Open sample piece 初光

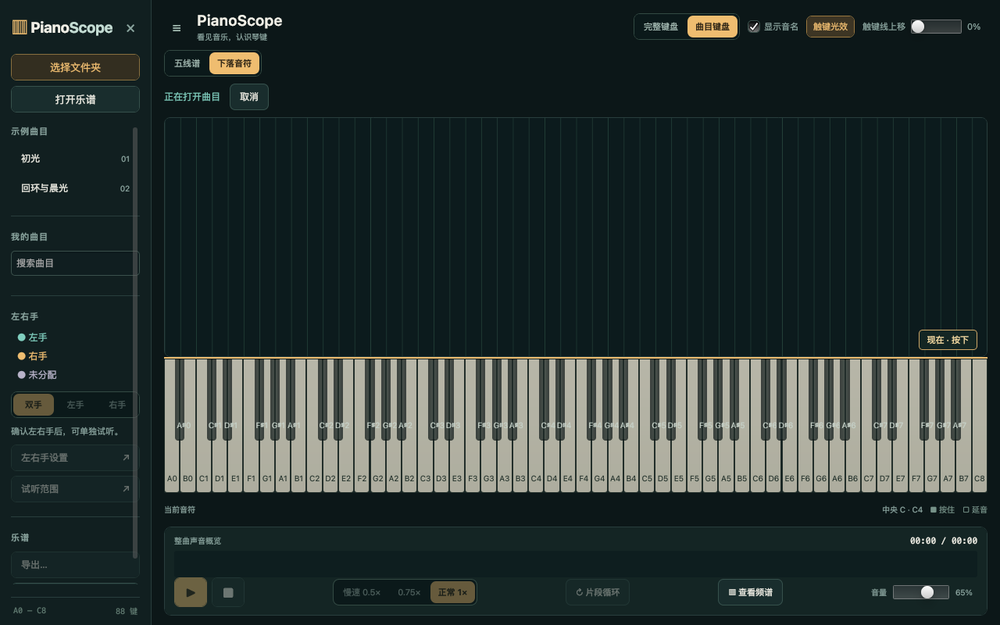[75, 158]
